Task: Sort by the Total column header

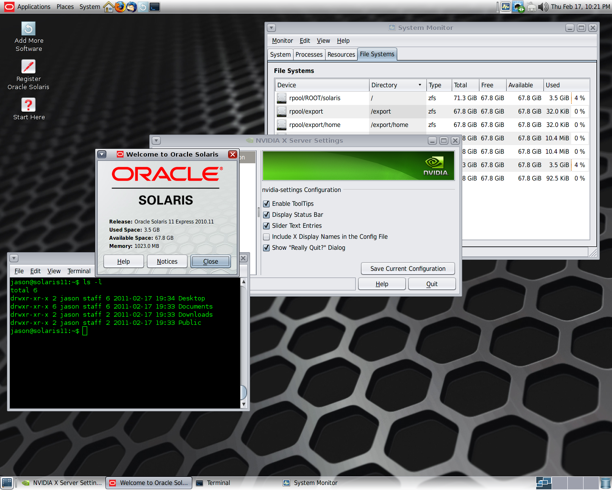Action: [465, 85]
